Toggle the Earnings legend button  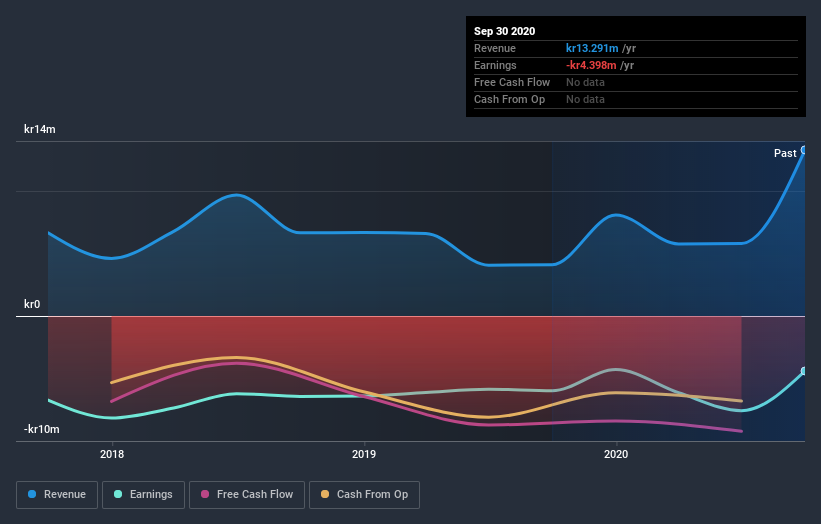(x=143, y=495)
